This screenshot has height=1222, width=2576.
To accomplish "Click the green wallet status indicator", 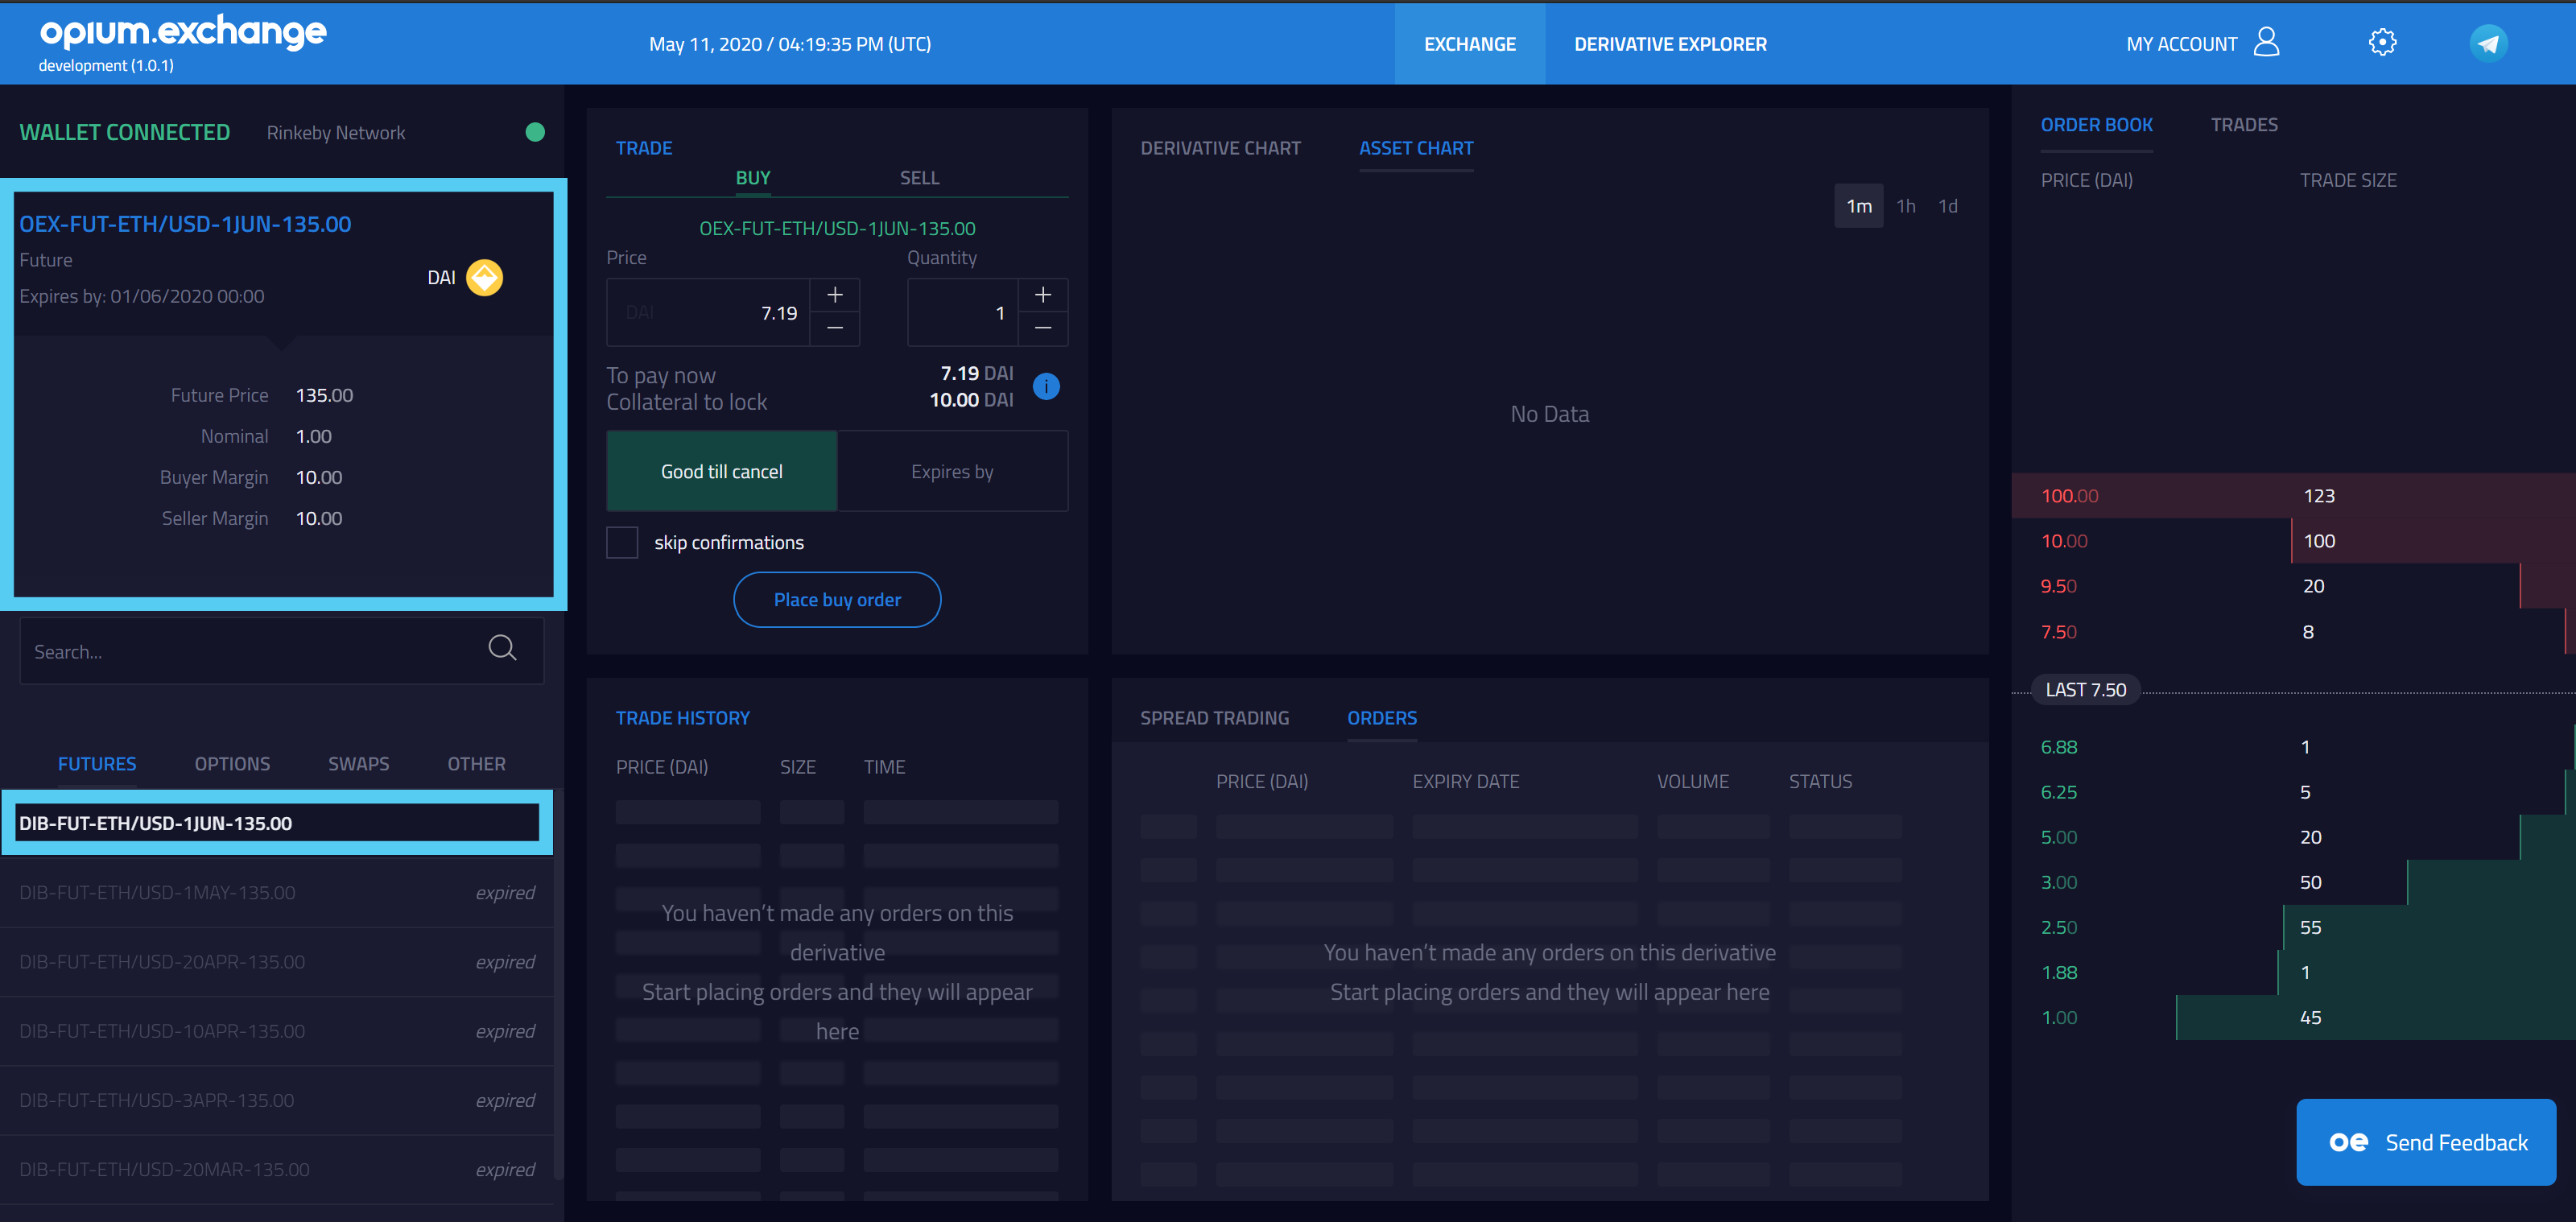I will click(535, 132).
